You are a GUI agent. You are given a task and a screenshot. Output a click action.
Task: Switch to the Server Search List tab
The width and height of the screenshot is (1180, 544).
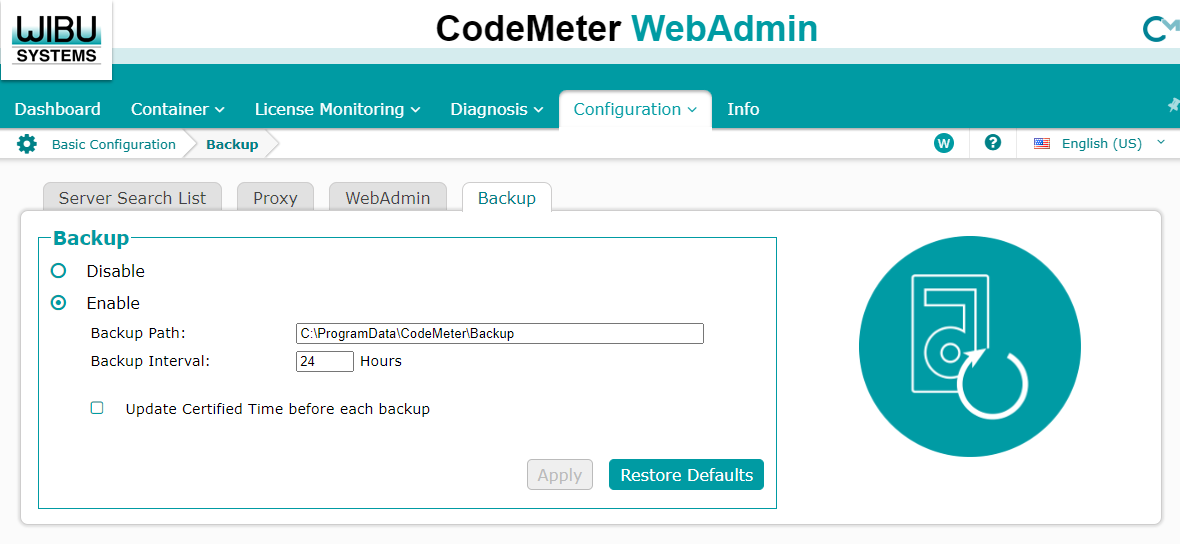[132, 198]
